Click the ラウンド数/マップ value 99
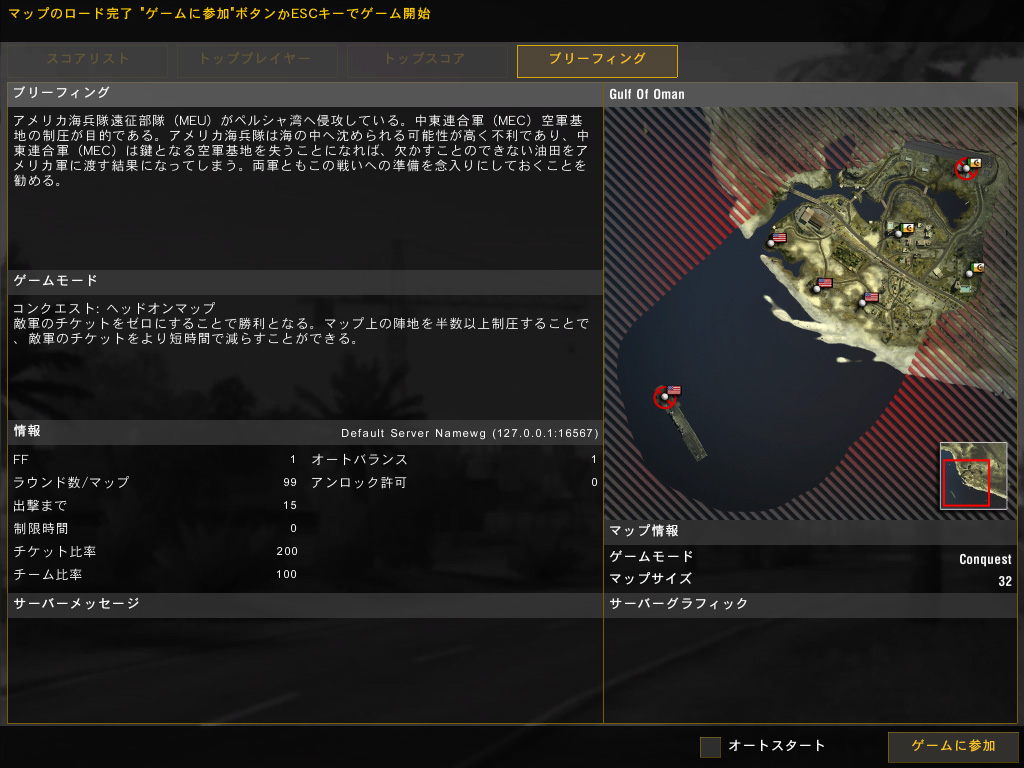The width and height of the screenshot is (1024, 768). [290, 482]
